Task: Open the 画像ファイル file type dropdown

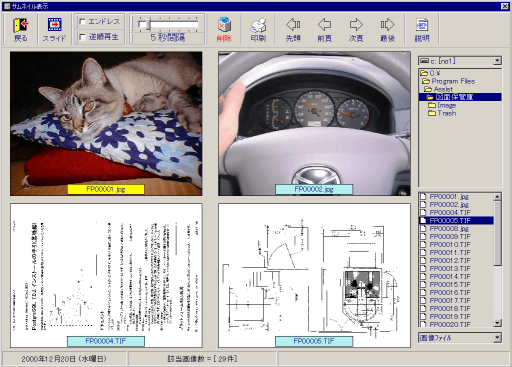Action: click(x=497, y=338)
